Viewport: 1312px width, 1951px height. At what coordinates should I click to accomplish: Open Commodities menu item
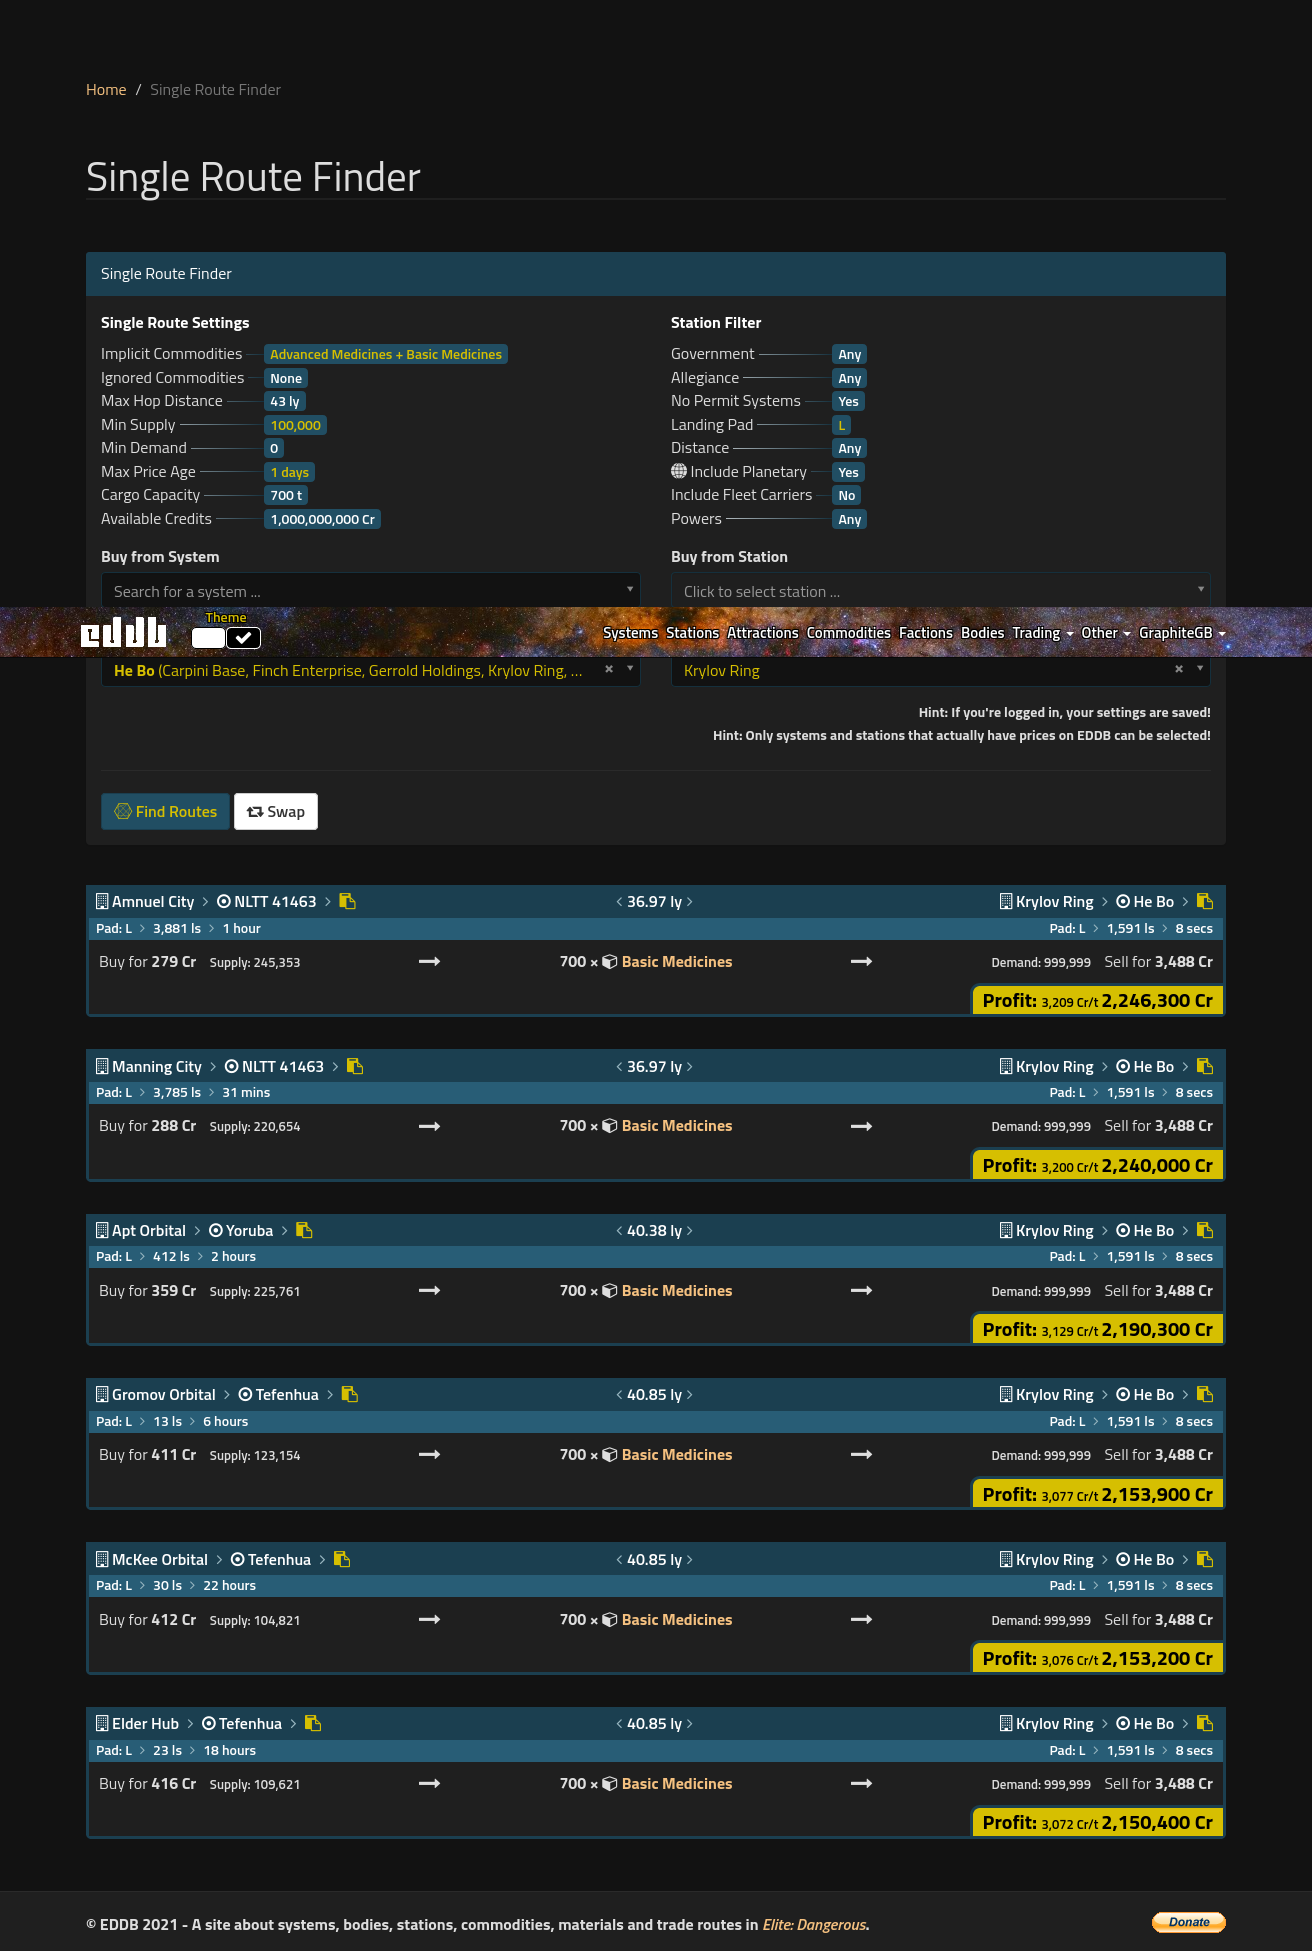click(x=848, y=633)
